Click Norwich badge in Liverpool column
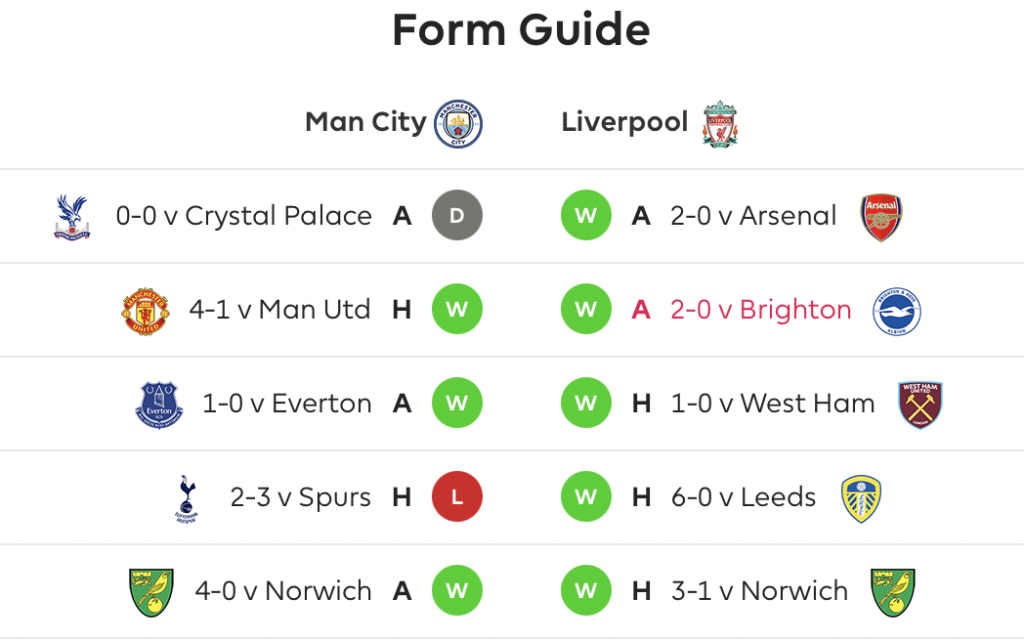This screenshot has height=641, width=1024. point(893,593)
